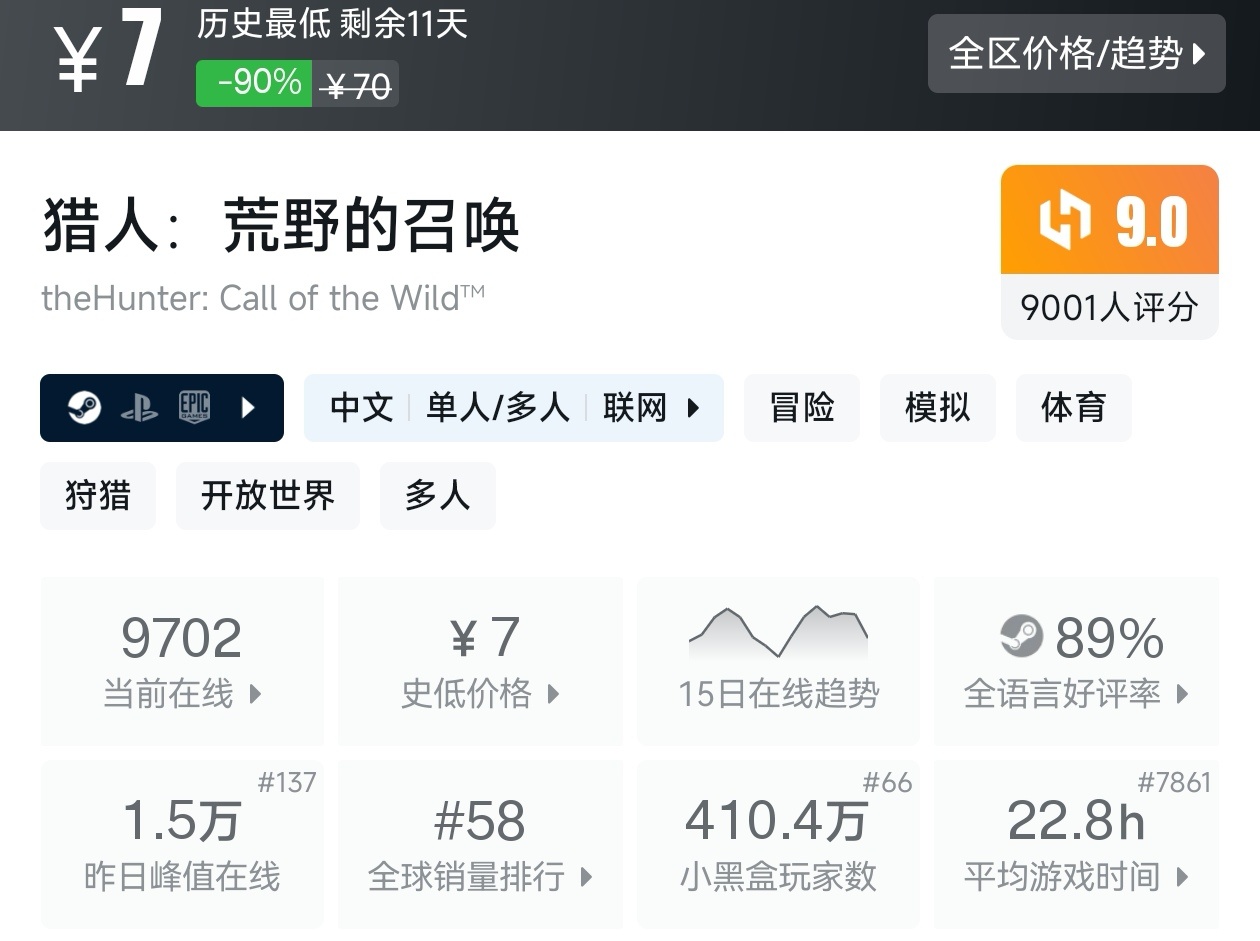Screen dimensions: 1260x941
Task: Click the theHunter: Call of the Wild subtitle
Action: point(263,298)
